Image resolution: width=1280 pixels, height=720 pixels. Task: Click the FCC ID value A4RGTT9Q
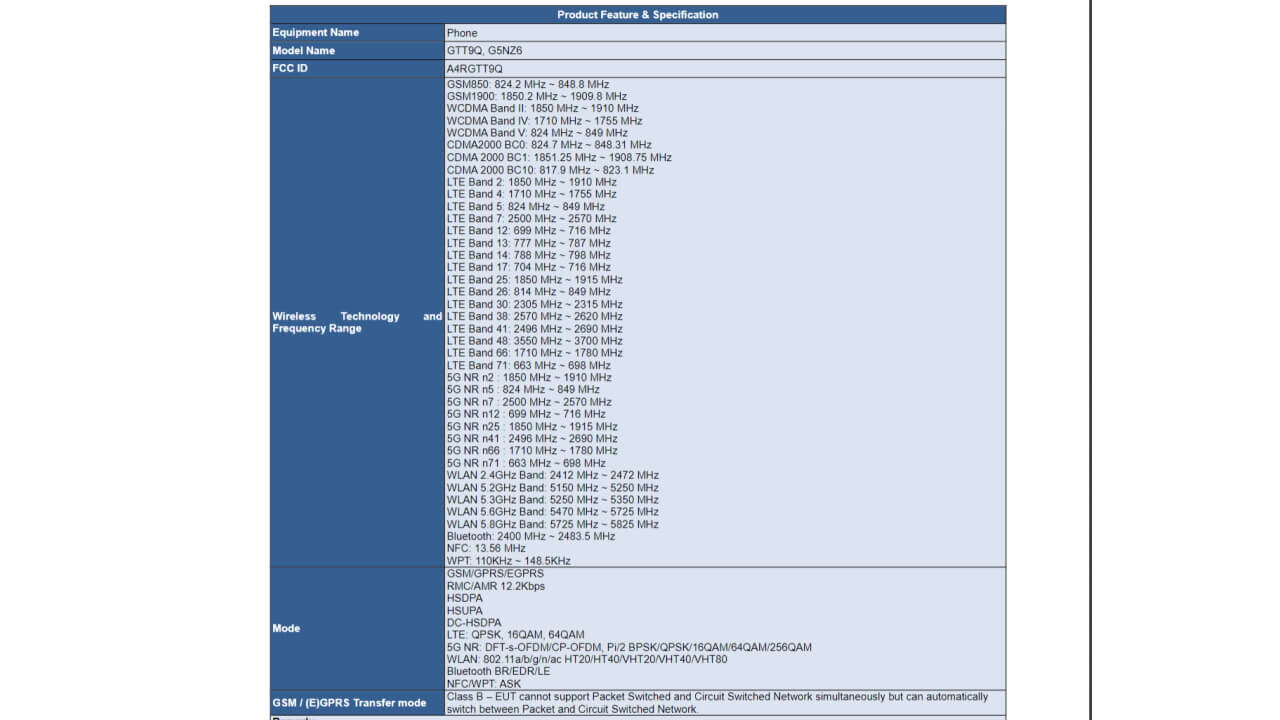click(x=474, y=69)
